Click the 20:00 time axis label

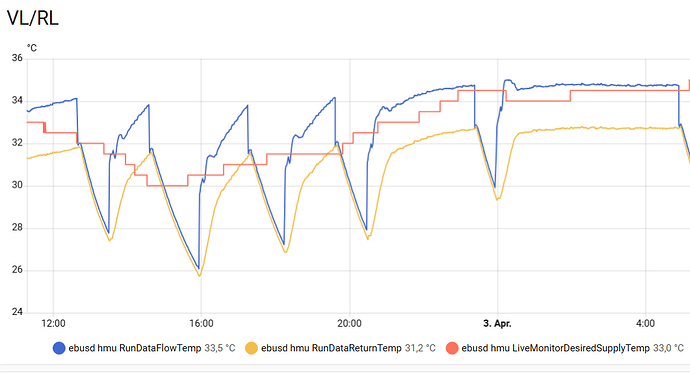349,324
